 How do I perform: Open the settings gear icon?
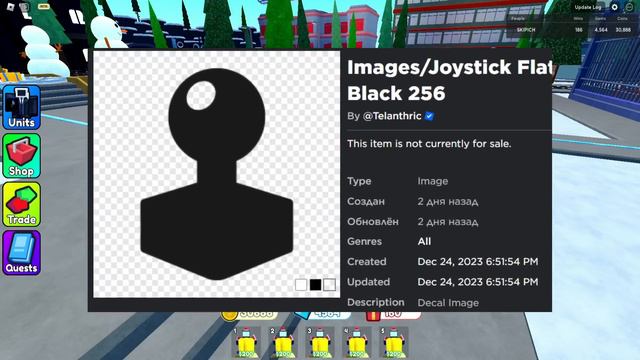614,7
